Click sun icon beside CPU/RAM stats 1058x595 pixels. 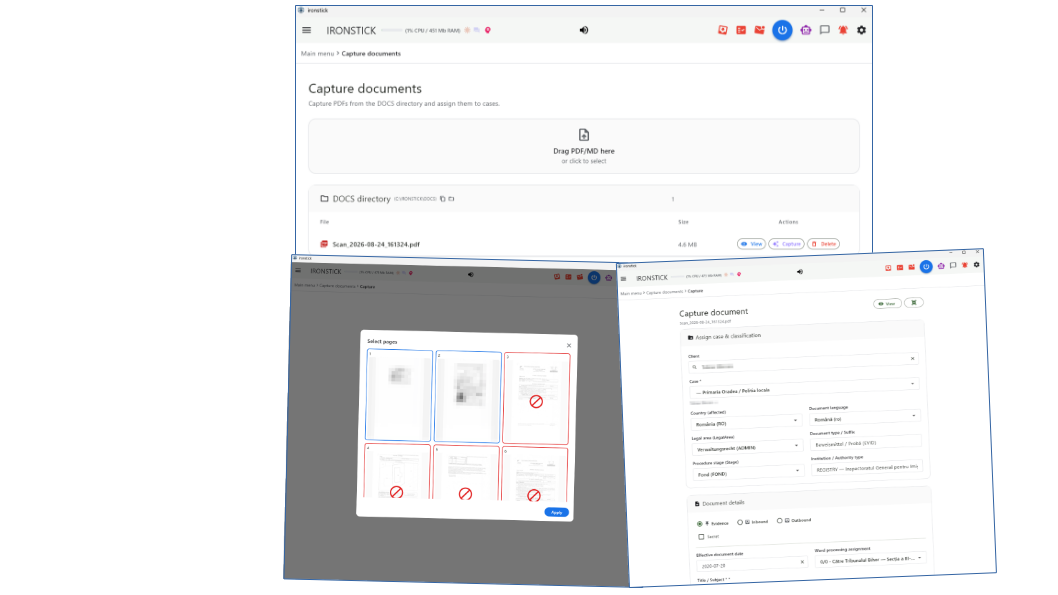click(x=467, y=30)
